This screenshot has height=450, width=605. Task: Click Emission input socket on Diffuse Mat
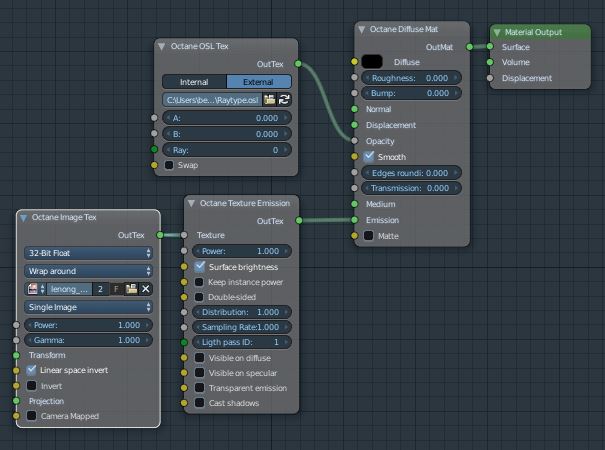[355, 220]
